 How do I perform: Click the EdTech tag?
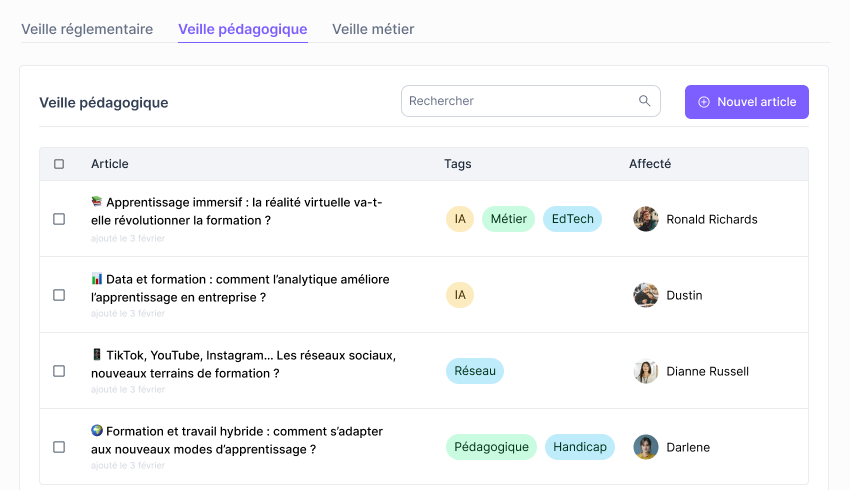(x=572, y=219)
